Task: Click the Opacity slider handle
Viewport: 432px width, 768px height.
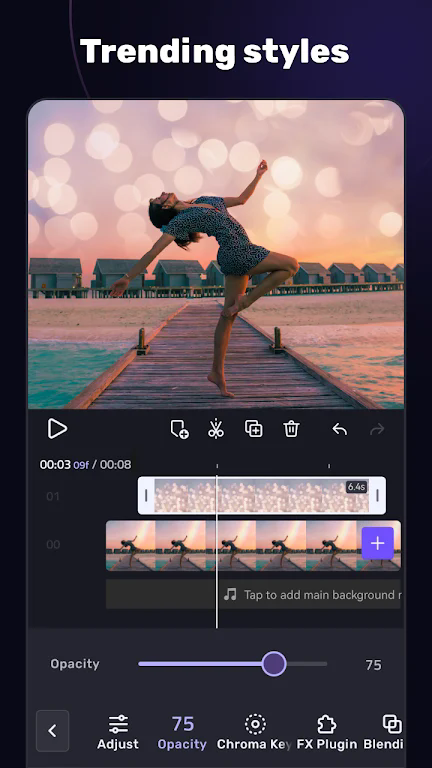Action: click(x=274, y=664)
